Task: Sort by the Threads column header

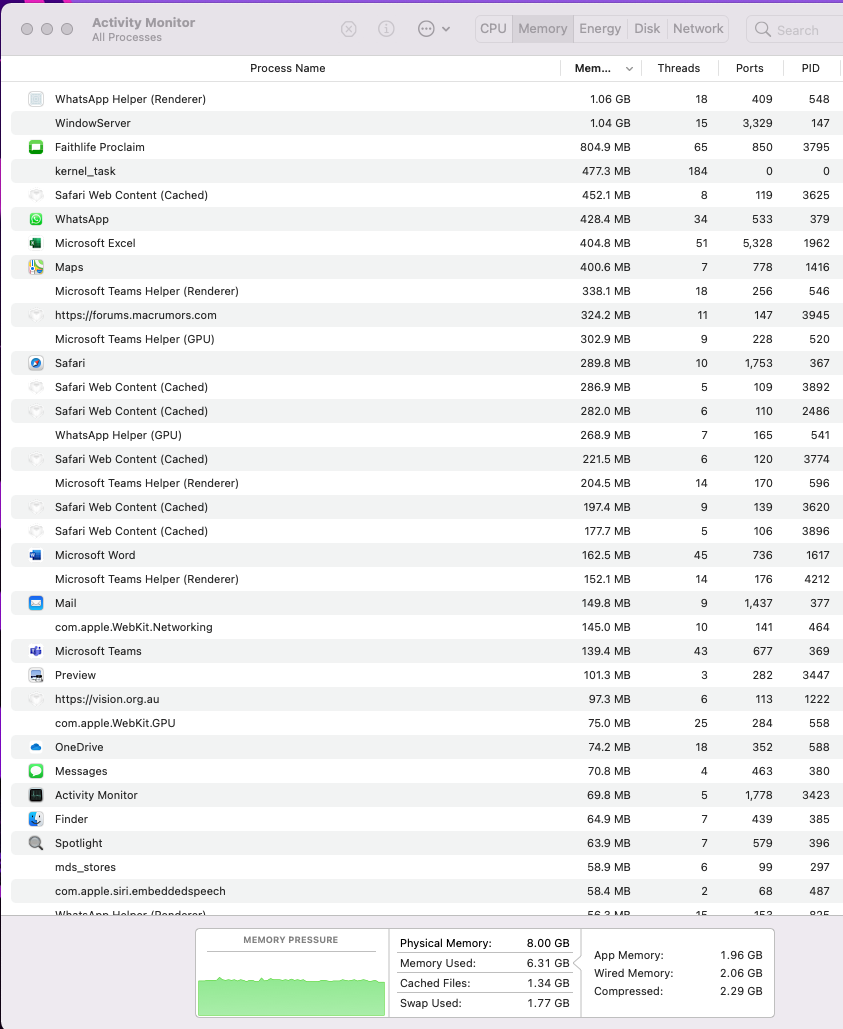Action: [678, 68]
